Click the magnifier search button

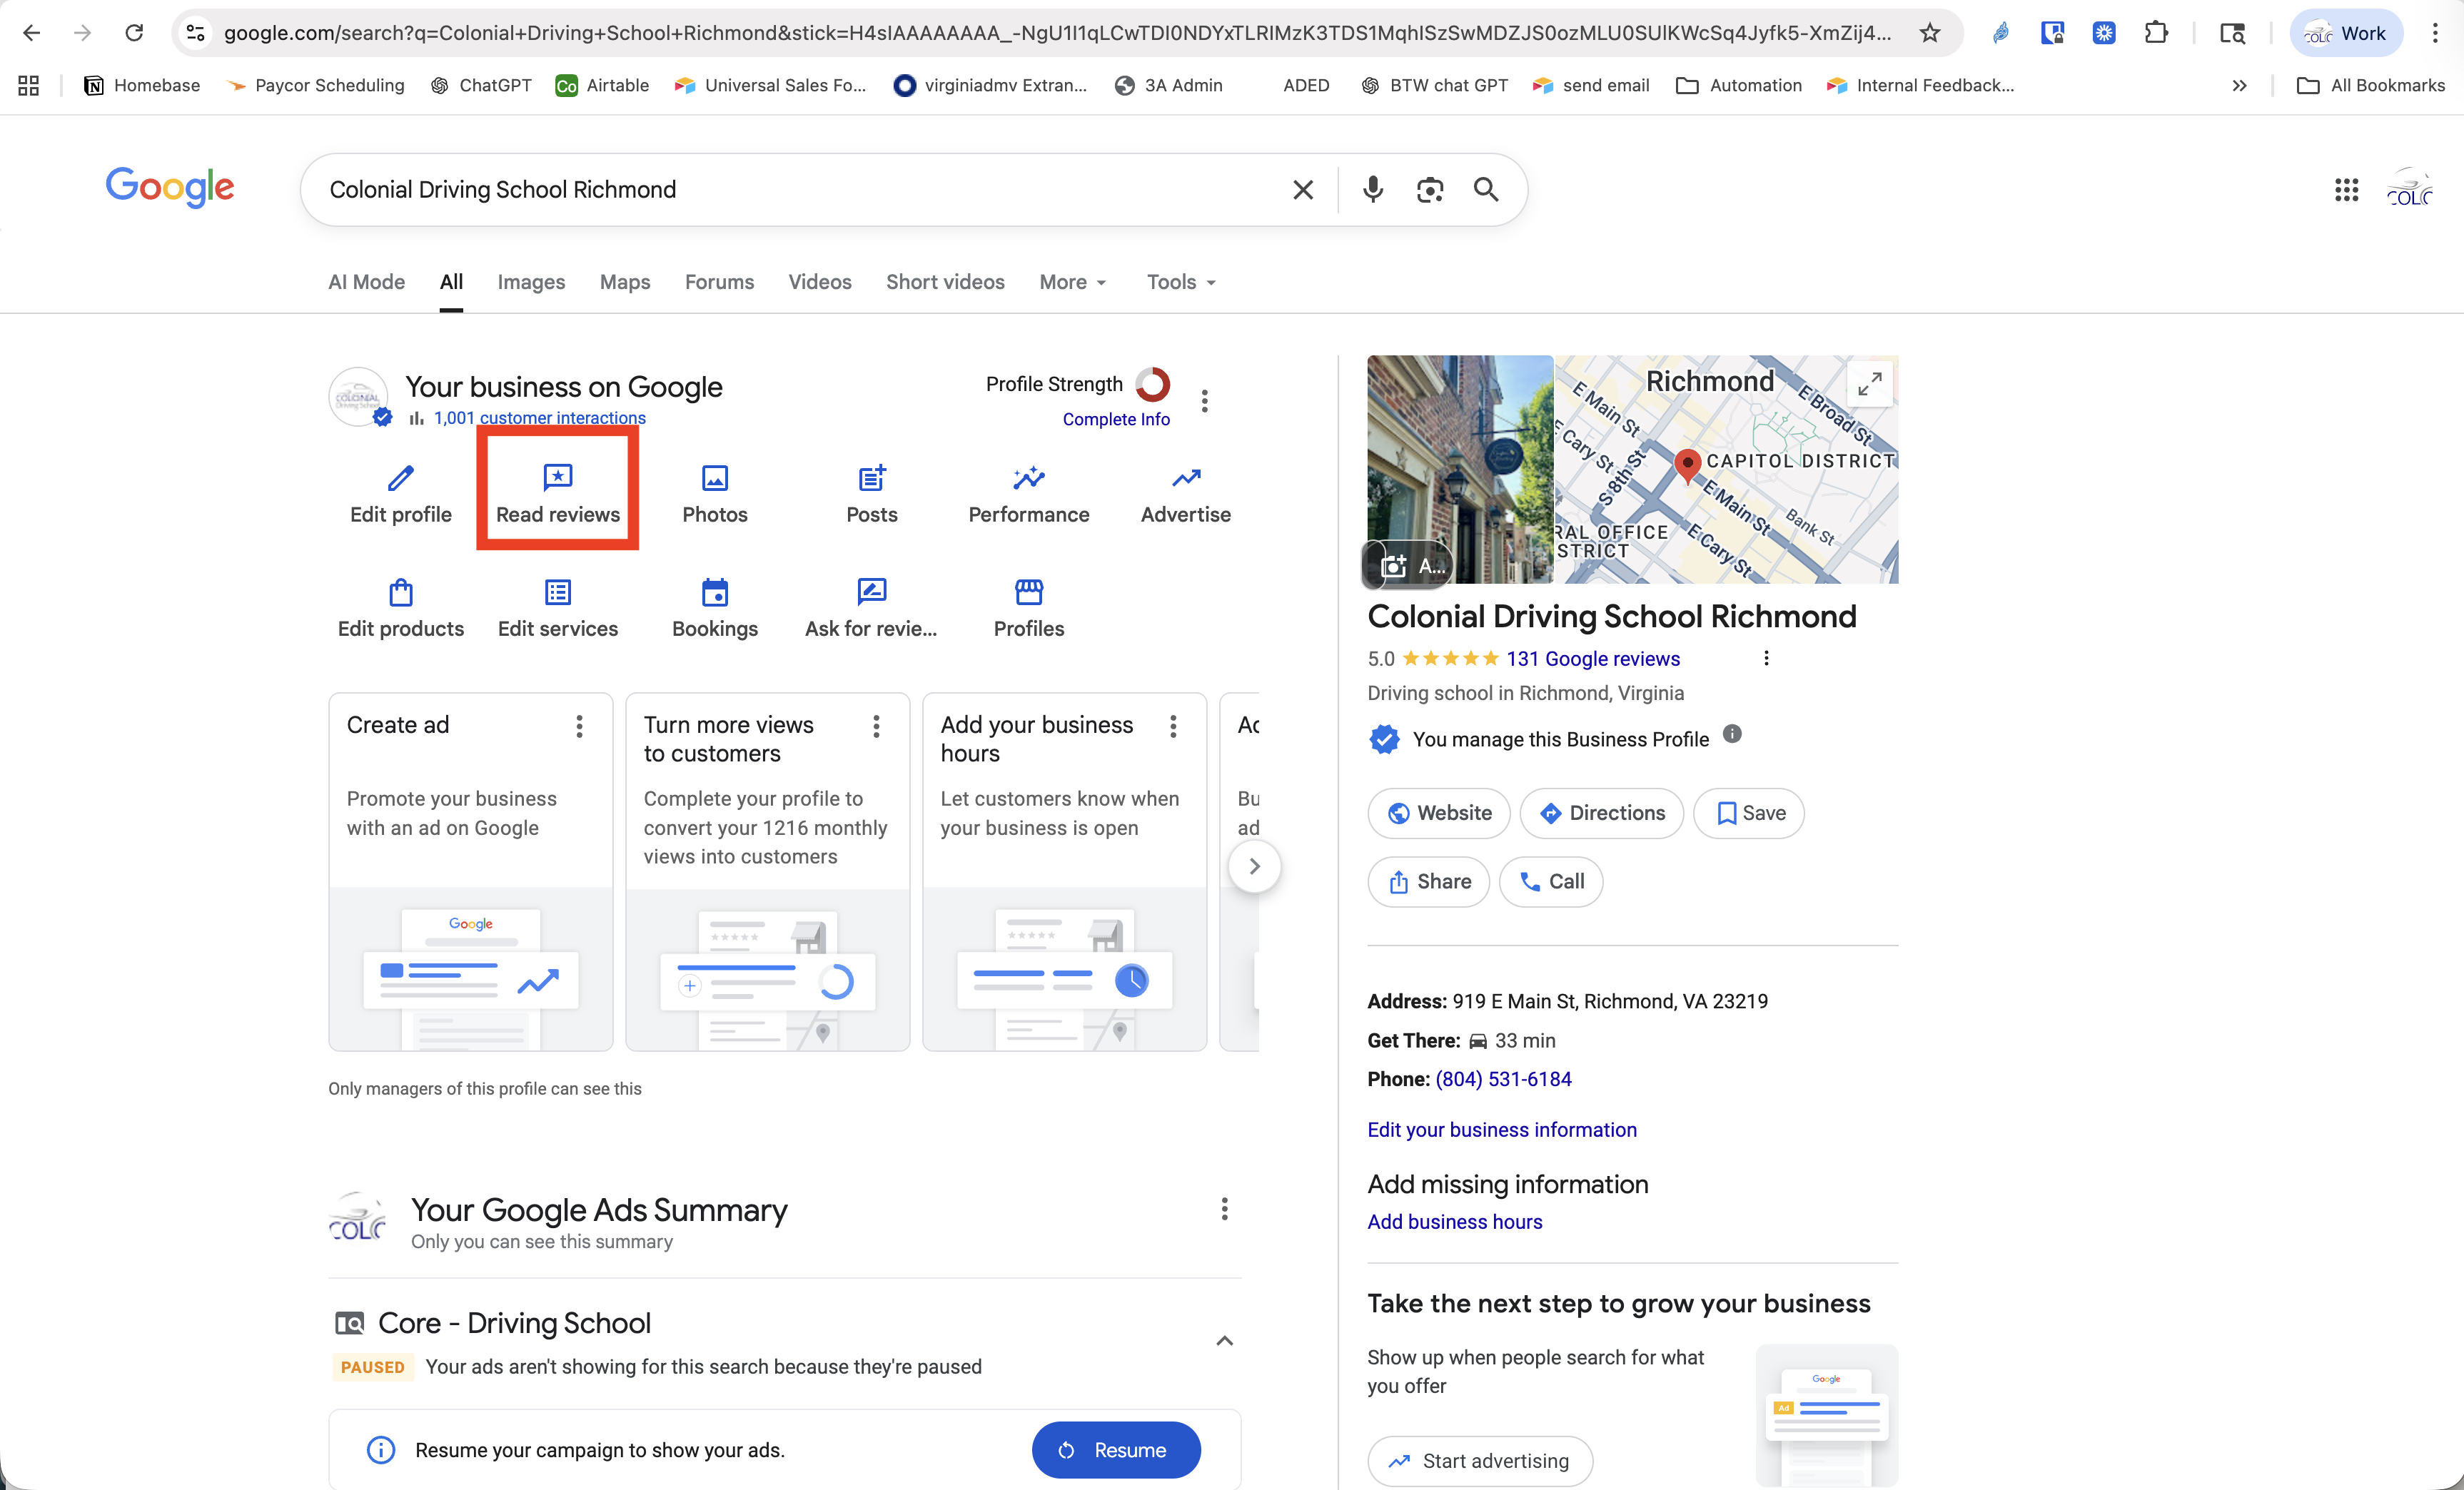[x=1486, y=189]
